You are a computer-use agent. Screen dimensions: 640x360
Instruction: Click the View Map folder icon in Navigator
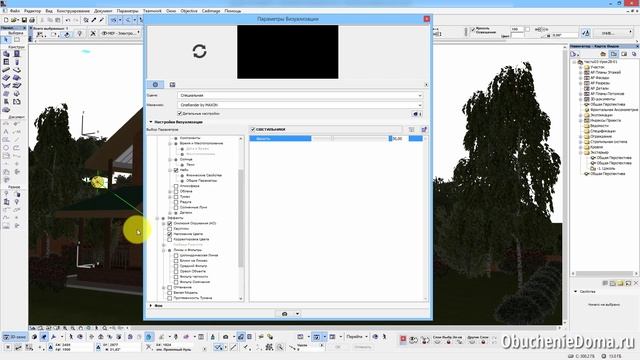pos(613,54)
